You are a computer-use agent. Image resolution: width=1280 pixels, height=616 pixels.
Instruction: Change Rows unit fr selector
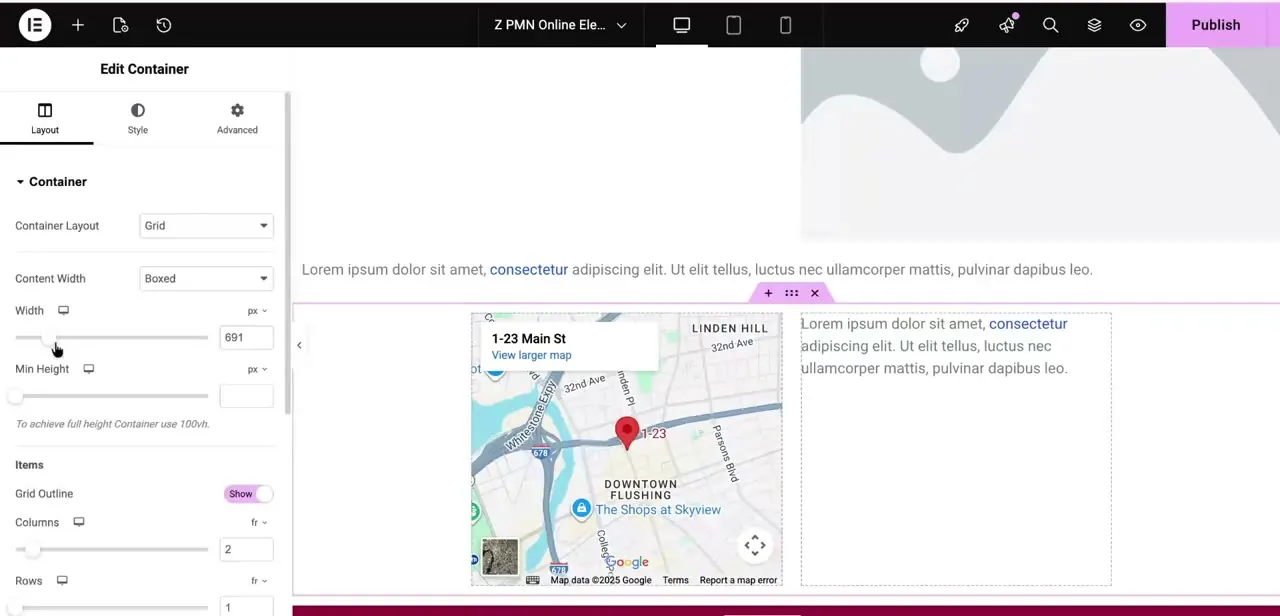[259, 581]
